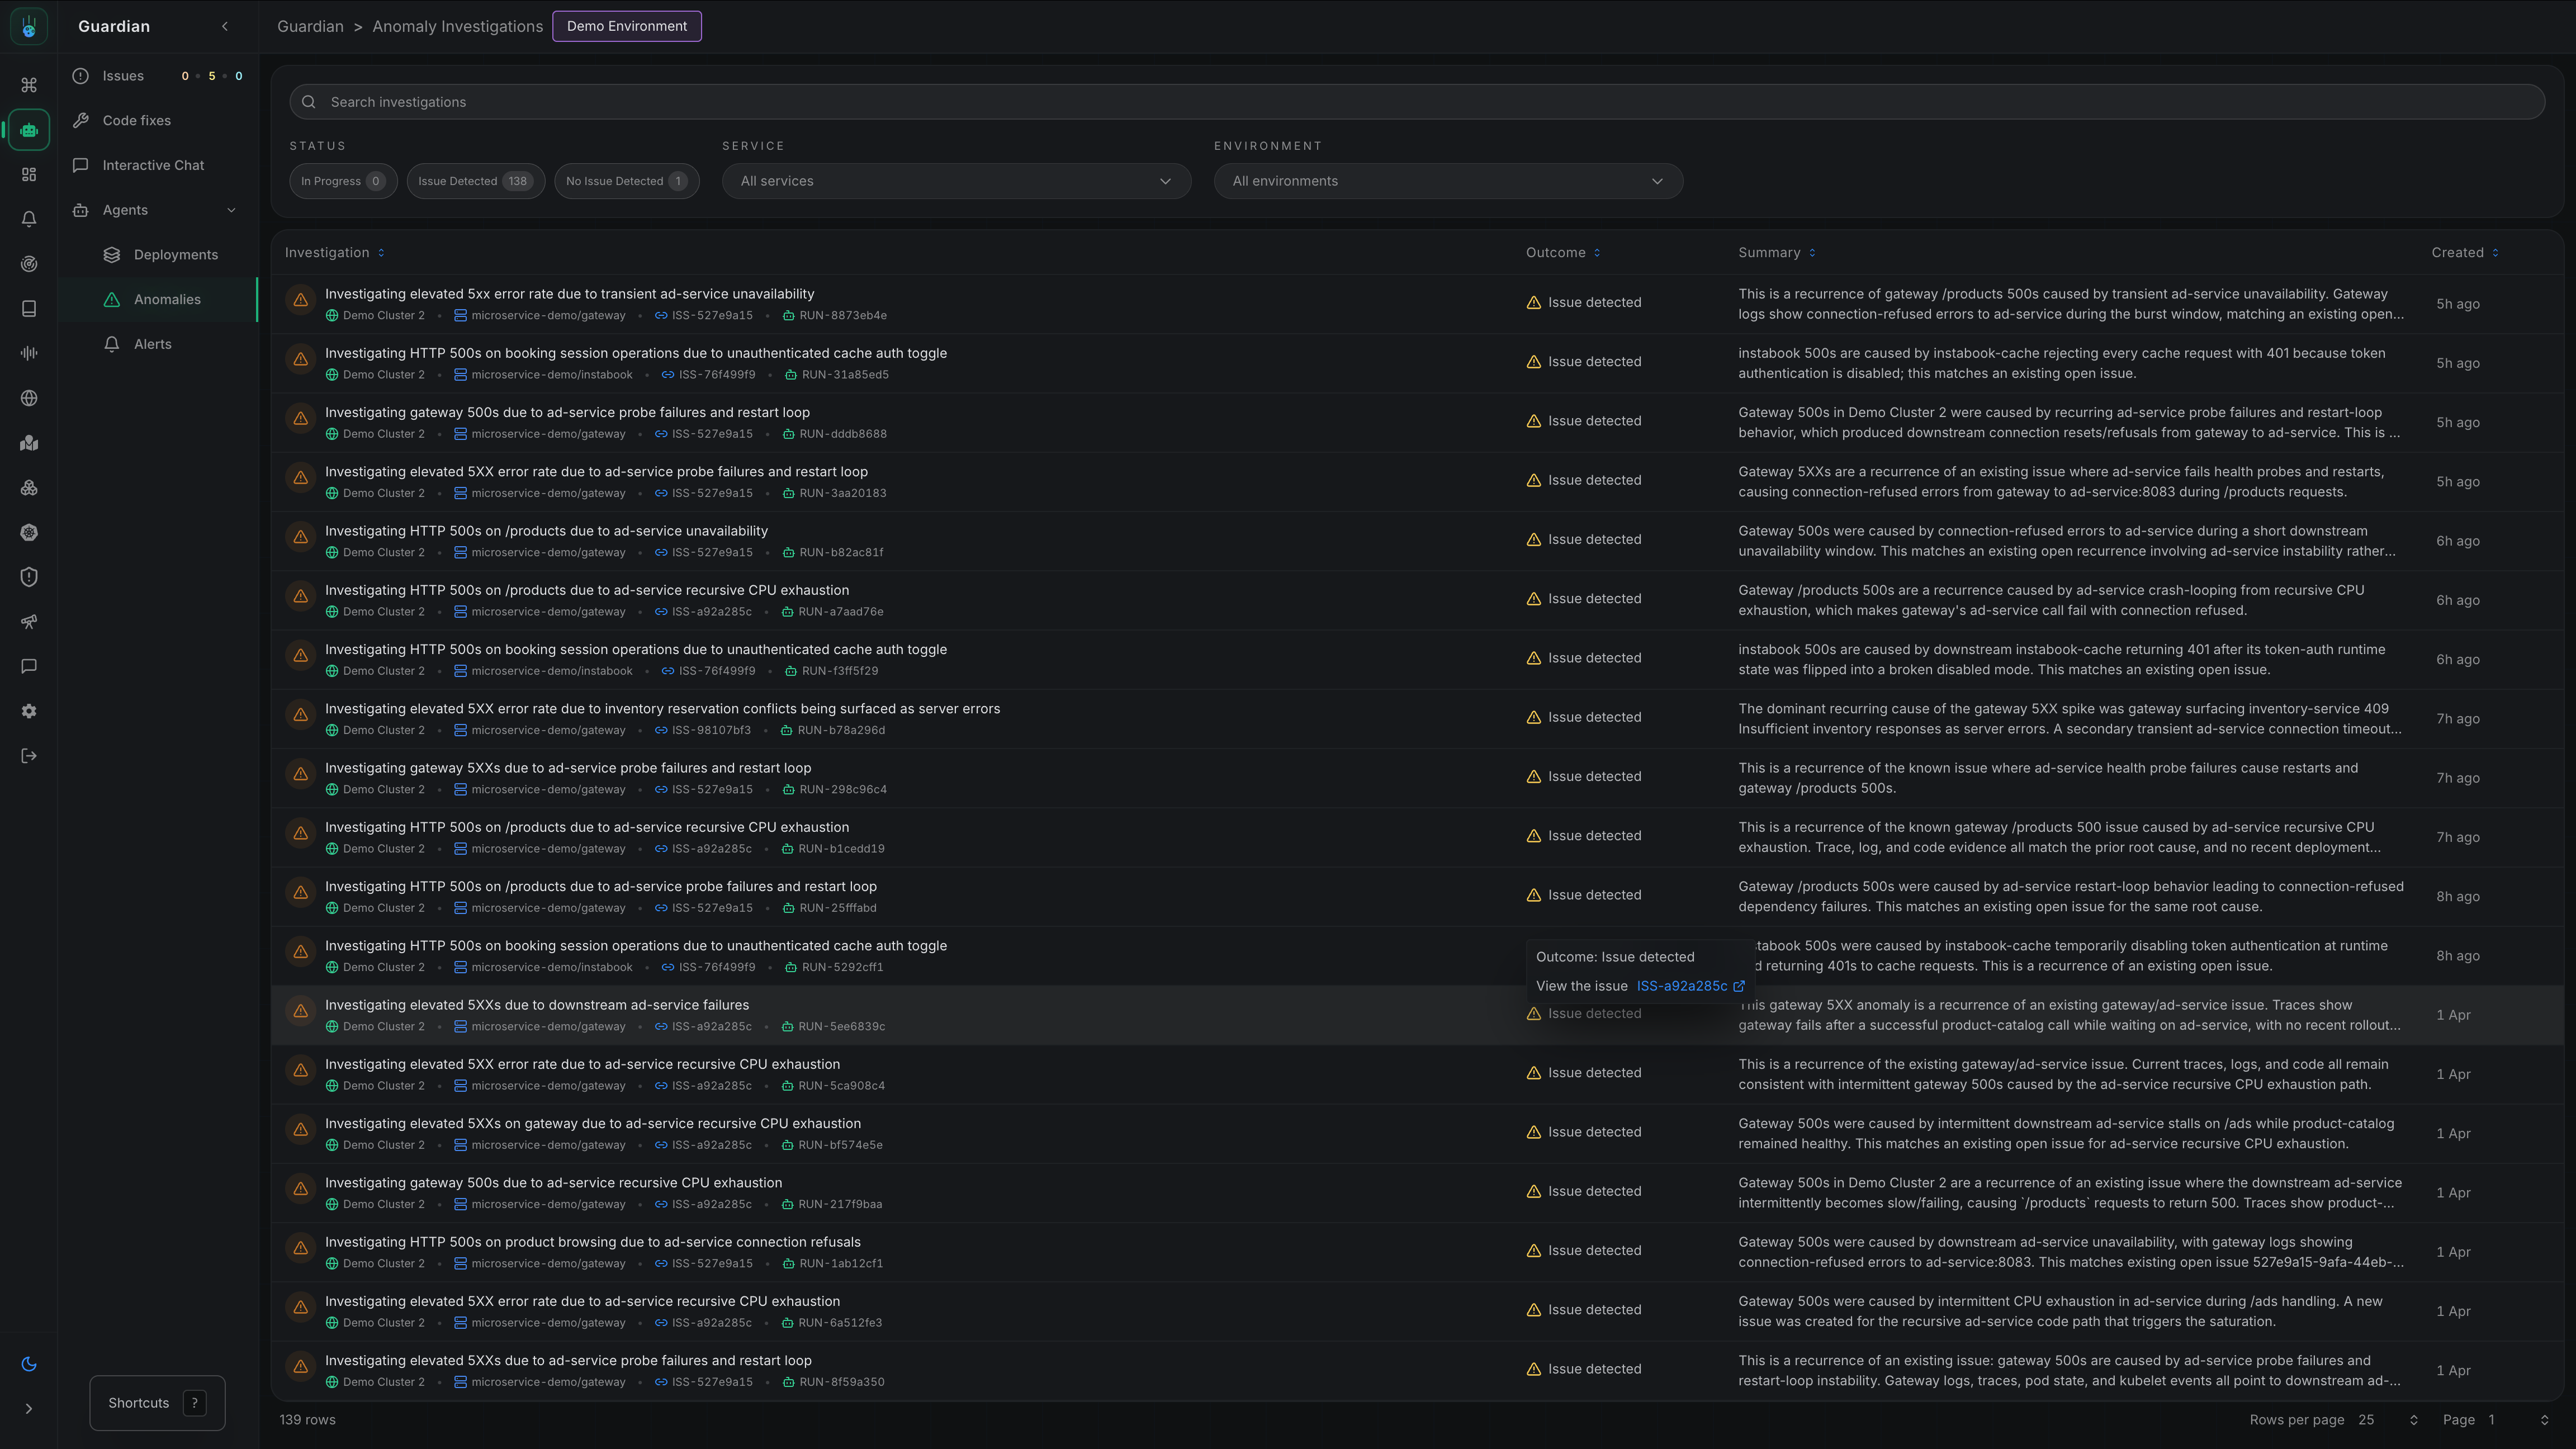The height and width of the screenshot is (1449, 2576).
Task: Open the settings gear icon in left rail
Action: click(x=29, y=711)
